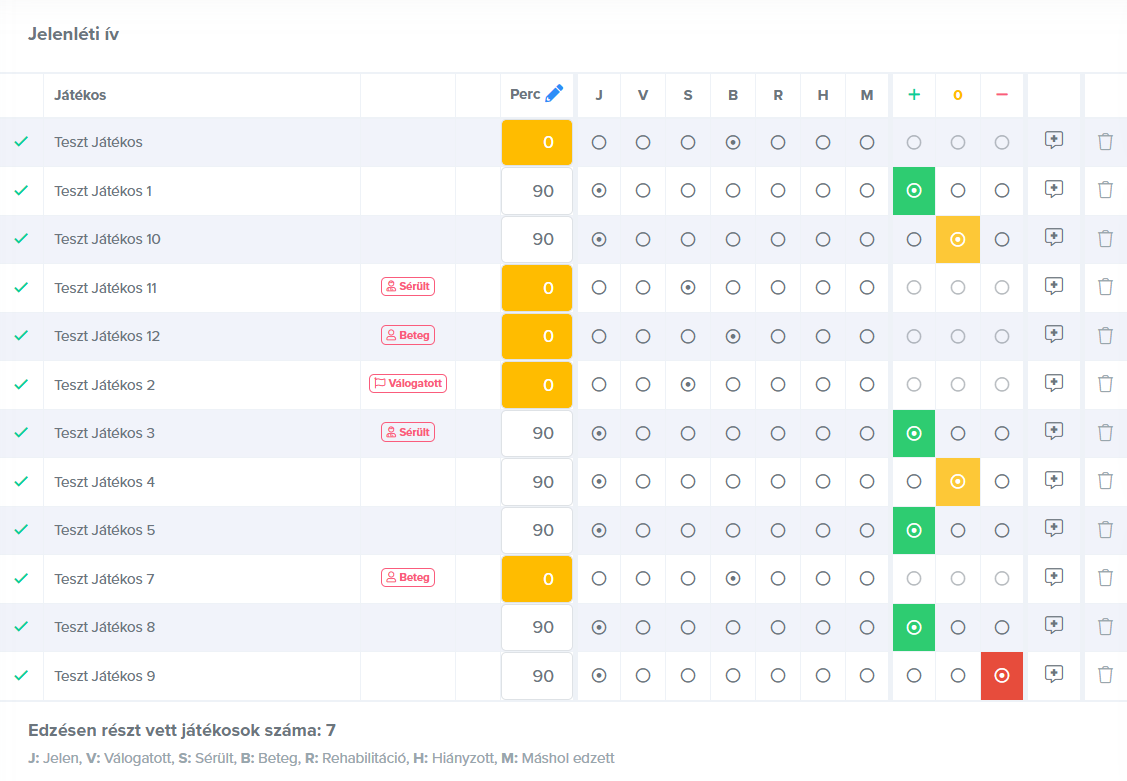
Task: Add a comment for Teszt Játékos 1
Action: tap(1053, 189)
